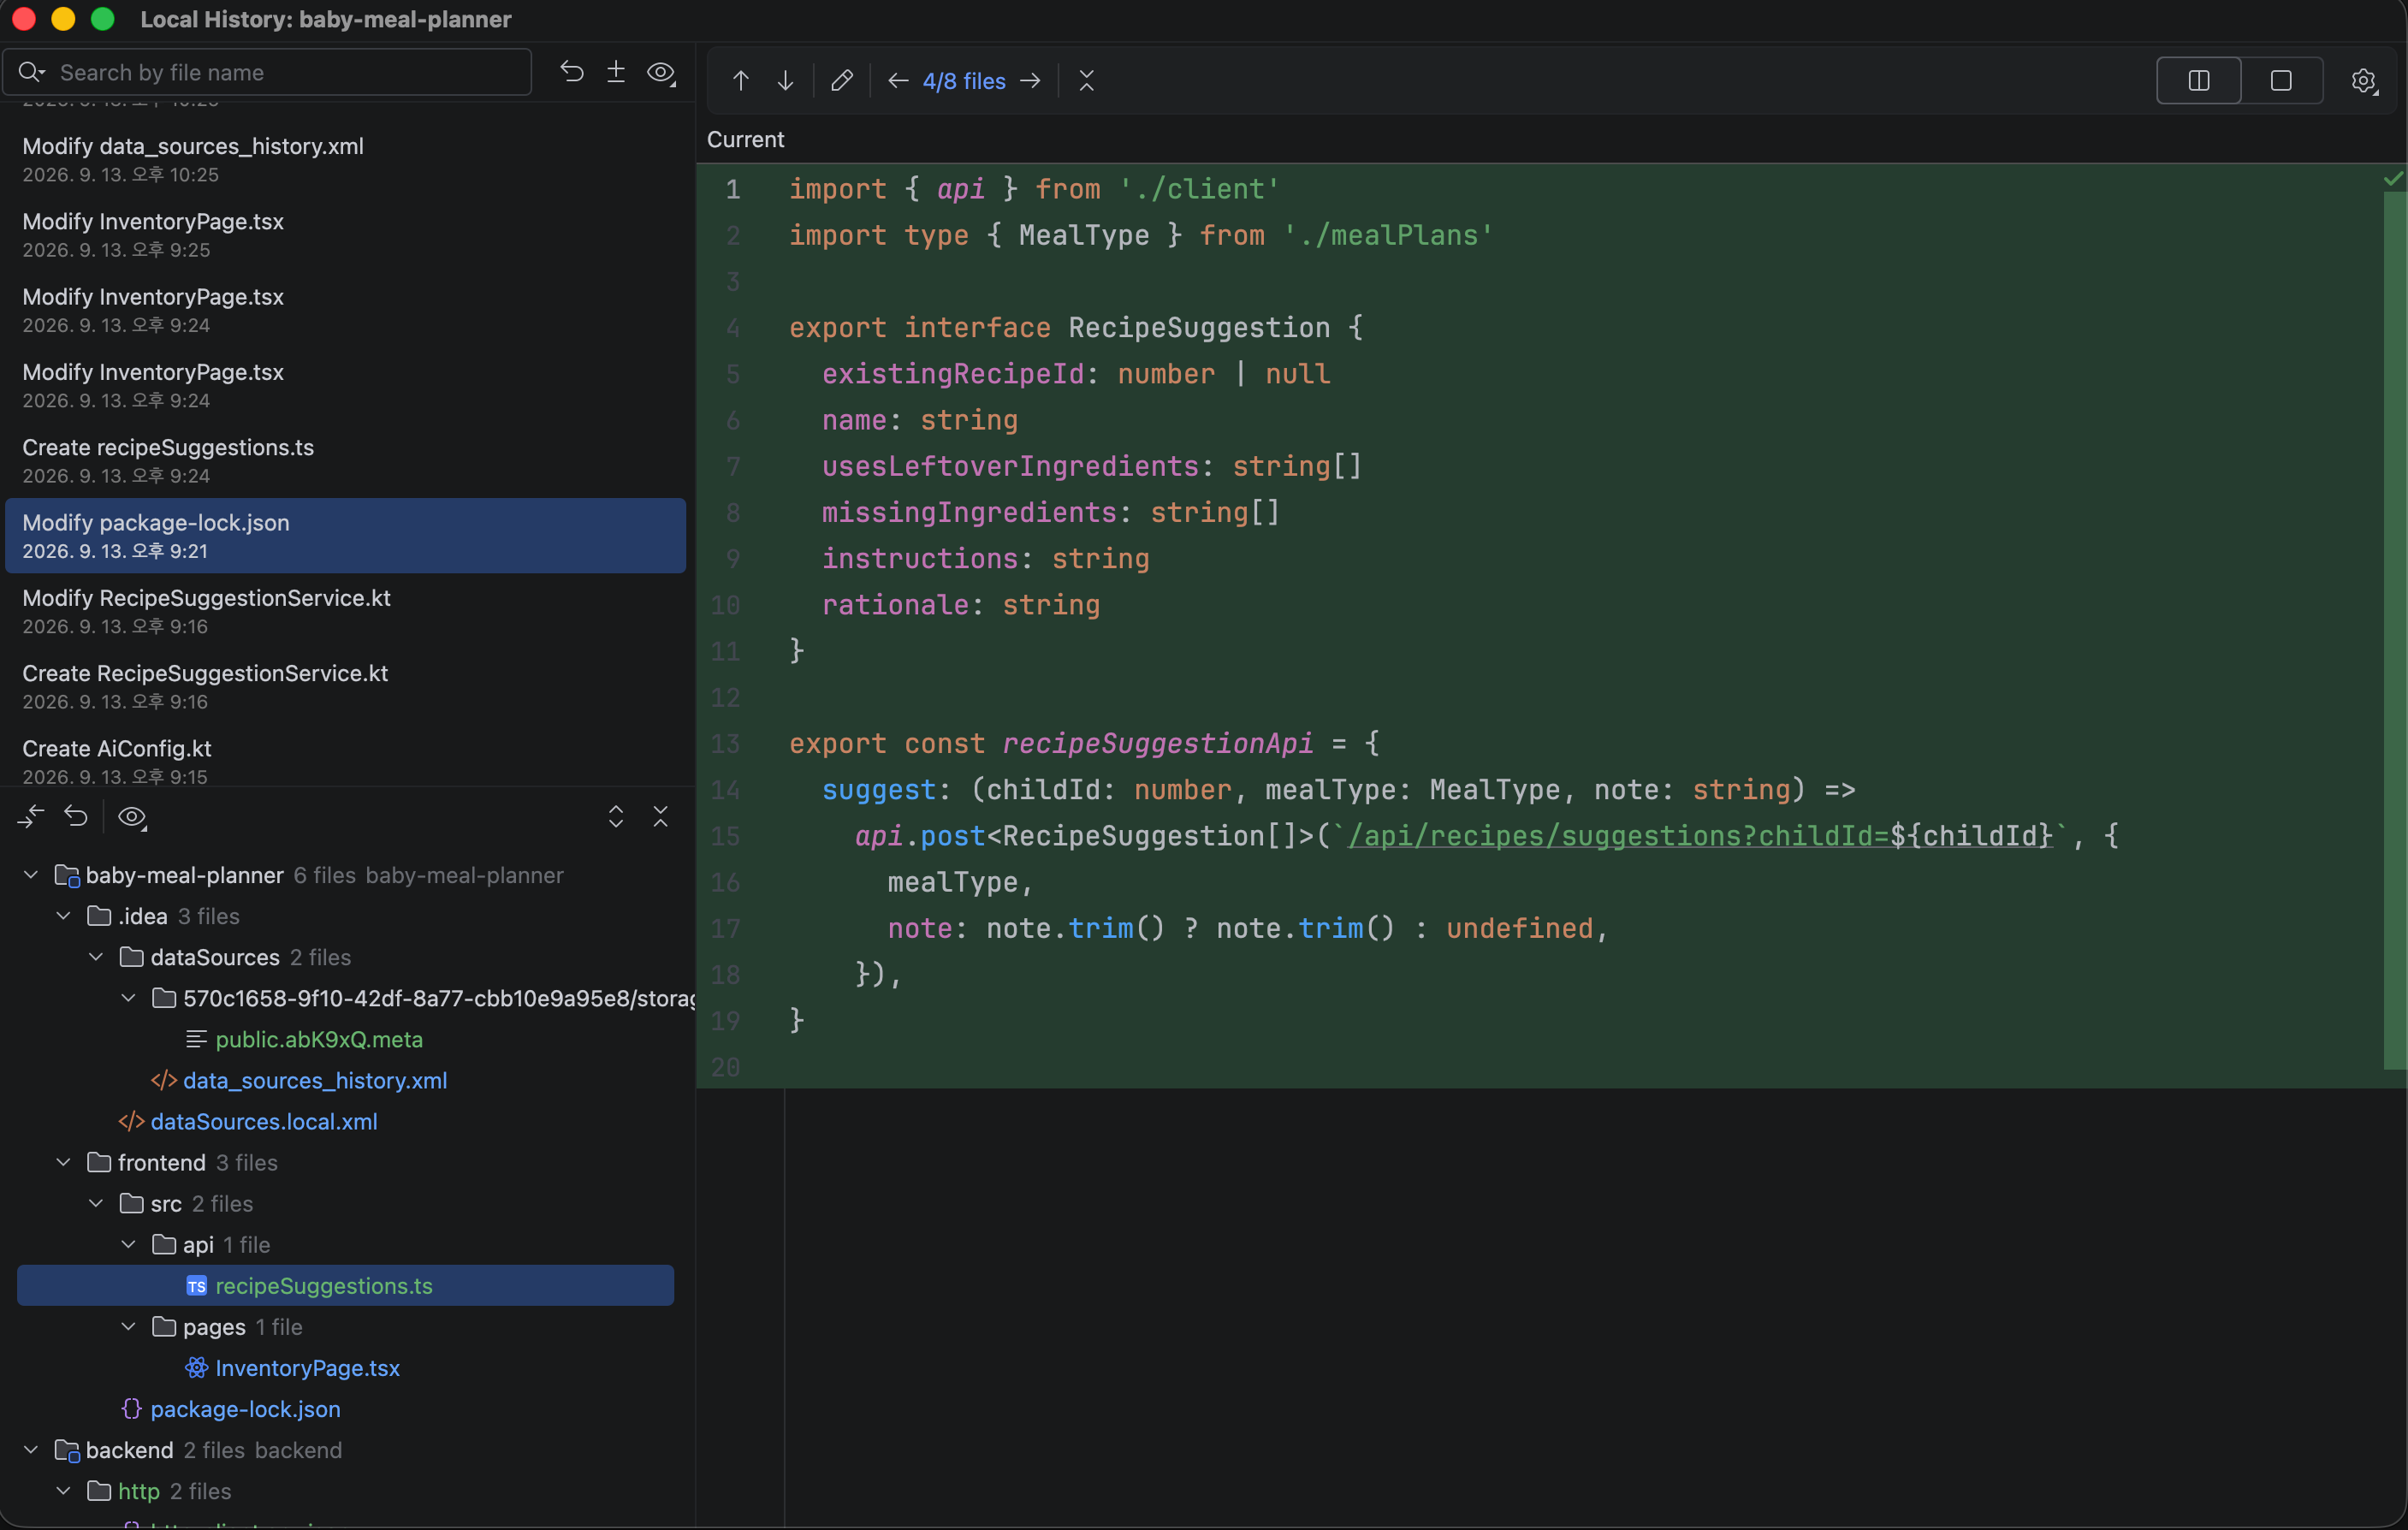Select Modify InventoryPage.tsx 9:25 revision

click(345, 234)
